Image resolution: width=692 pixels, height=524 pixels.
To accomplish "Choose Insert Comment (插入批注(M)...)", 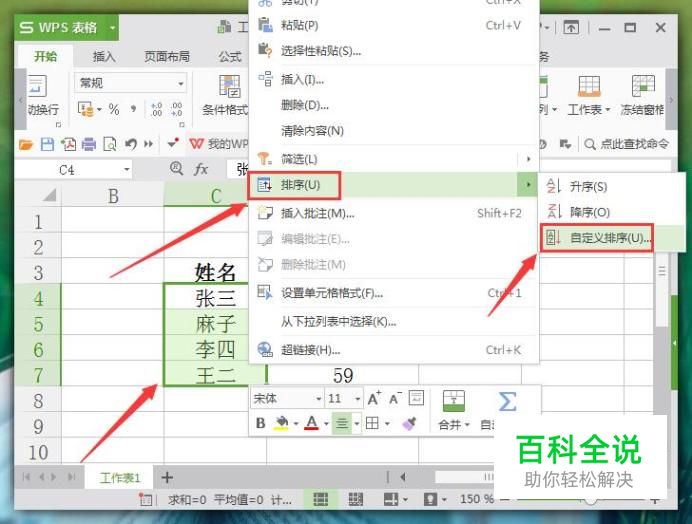I will tap(394, 214).
